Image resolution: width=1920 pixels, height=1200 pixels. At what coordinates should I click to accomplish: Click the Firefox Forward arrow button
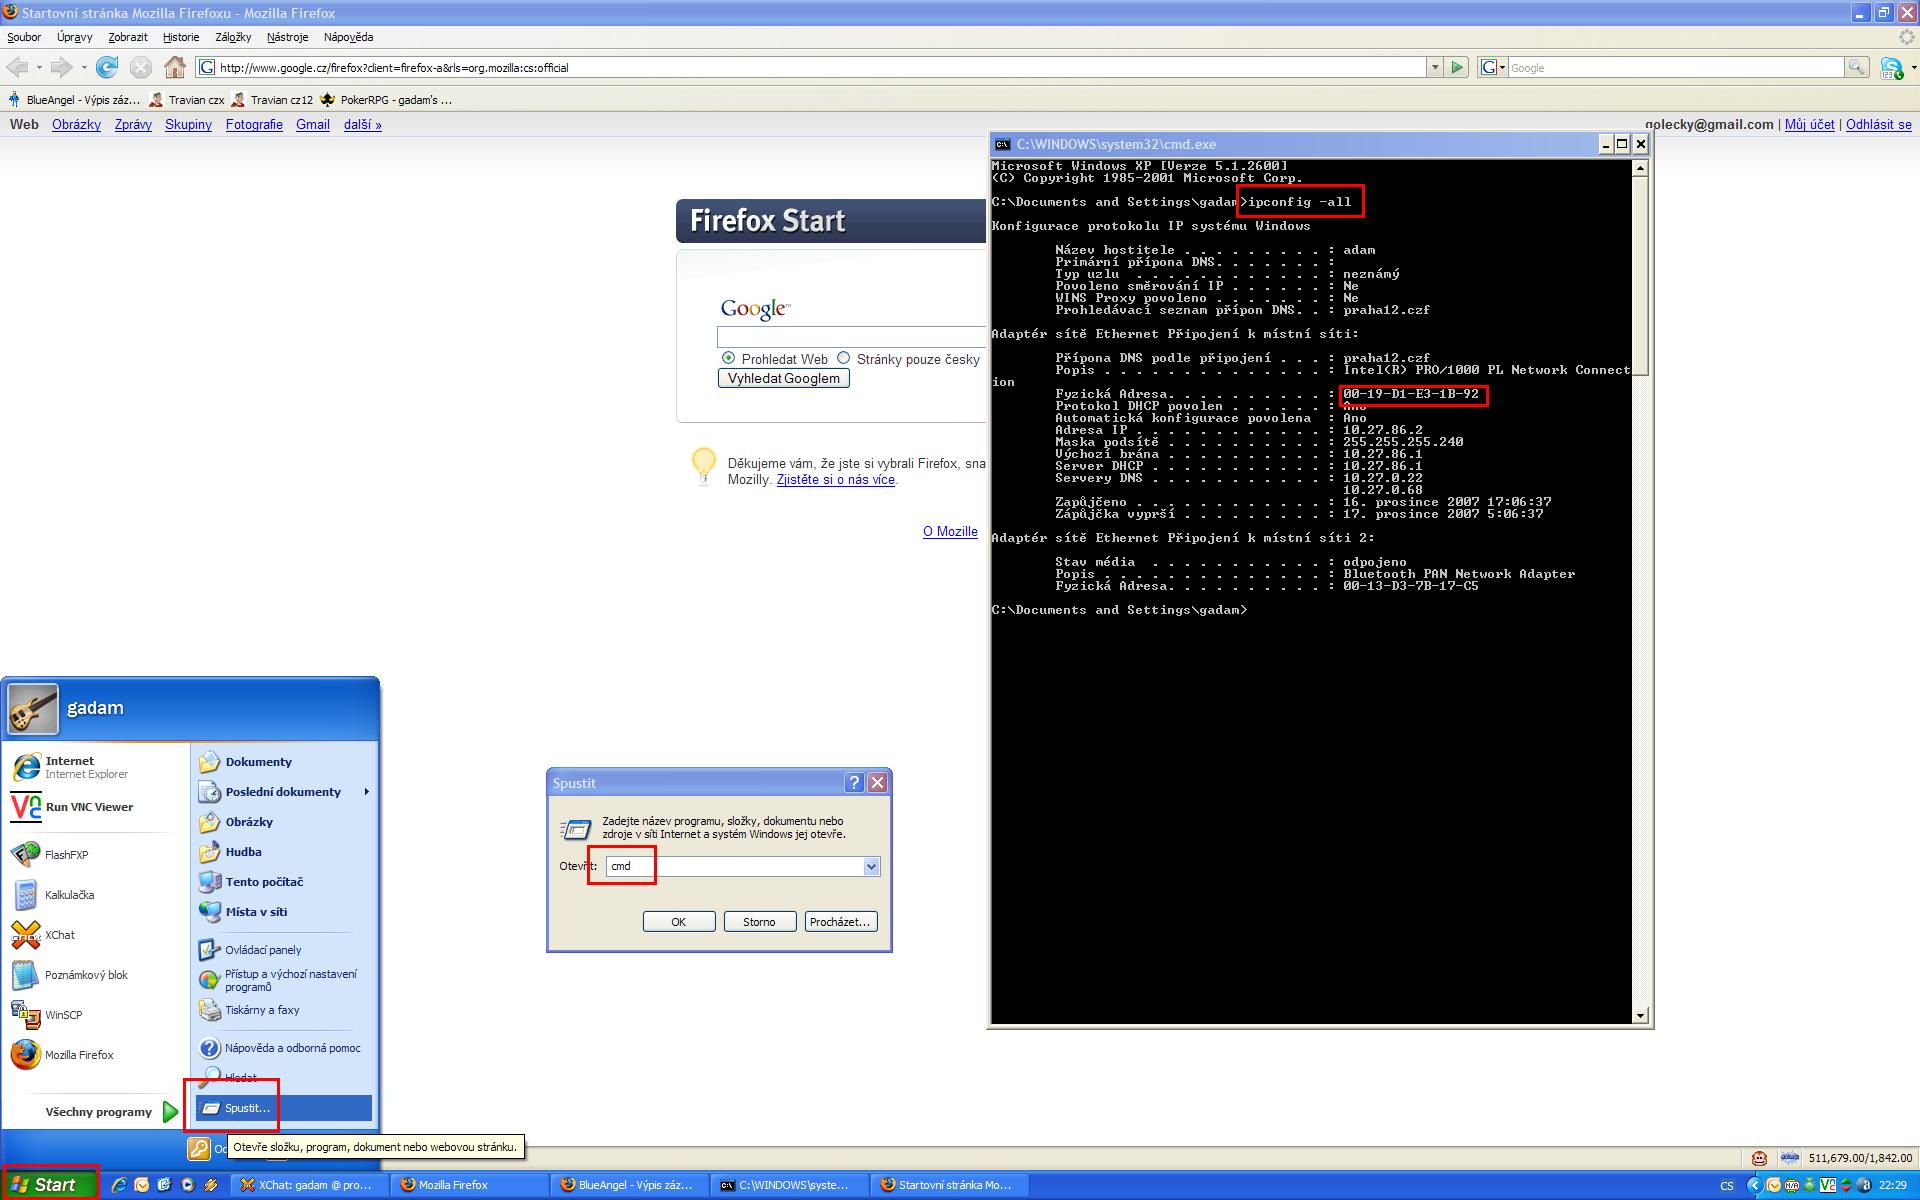coord(62,67)
